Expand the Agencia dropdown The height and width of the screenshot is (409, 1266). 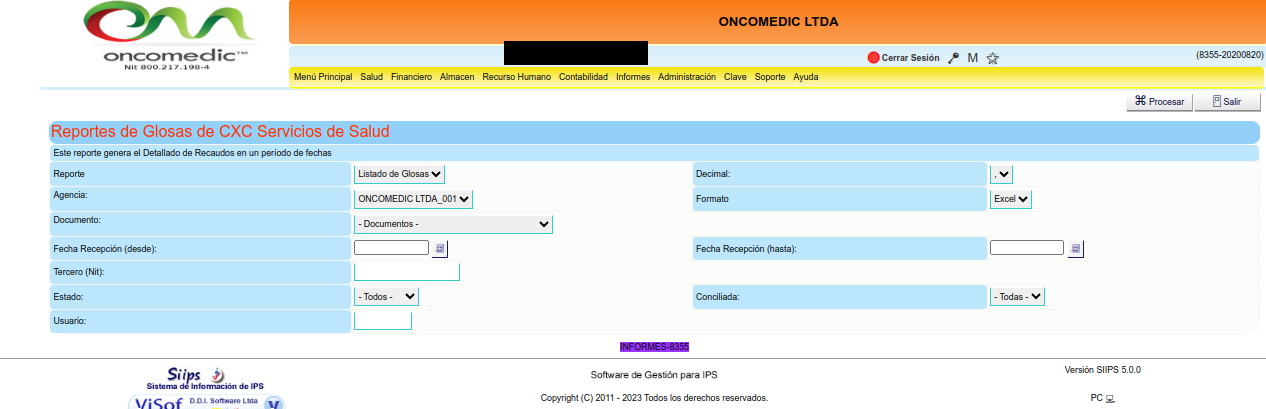(413, 199)
